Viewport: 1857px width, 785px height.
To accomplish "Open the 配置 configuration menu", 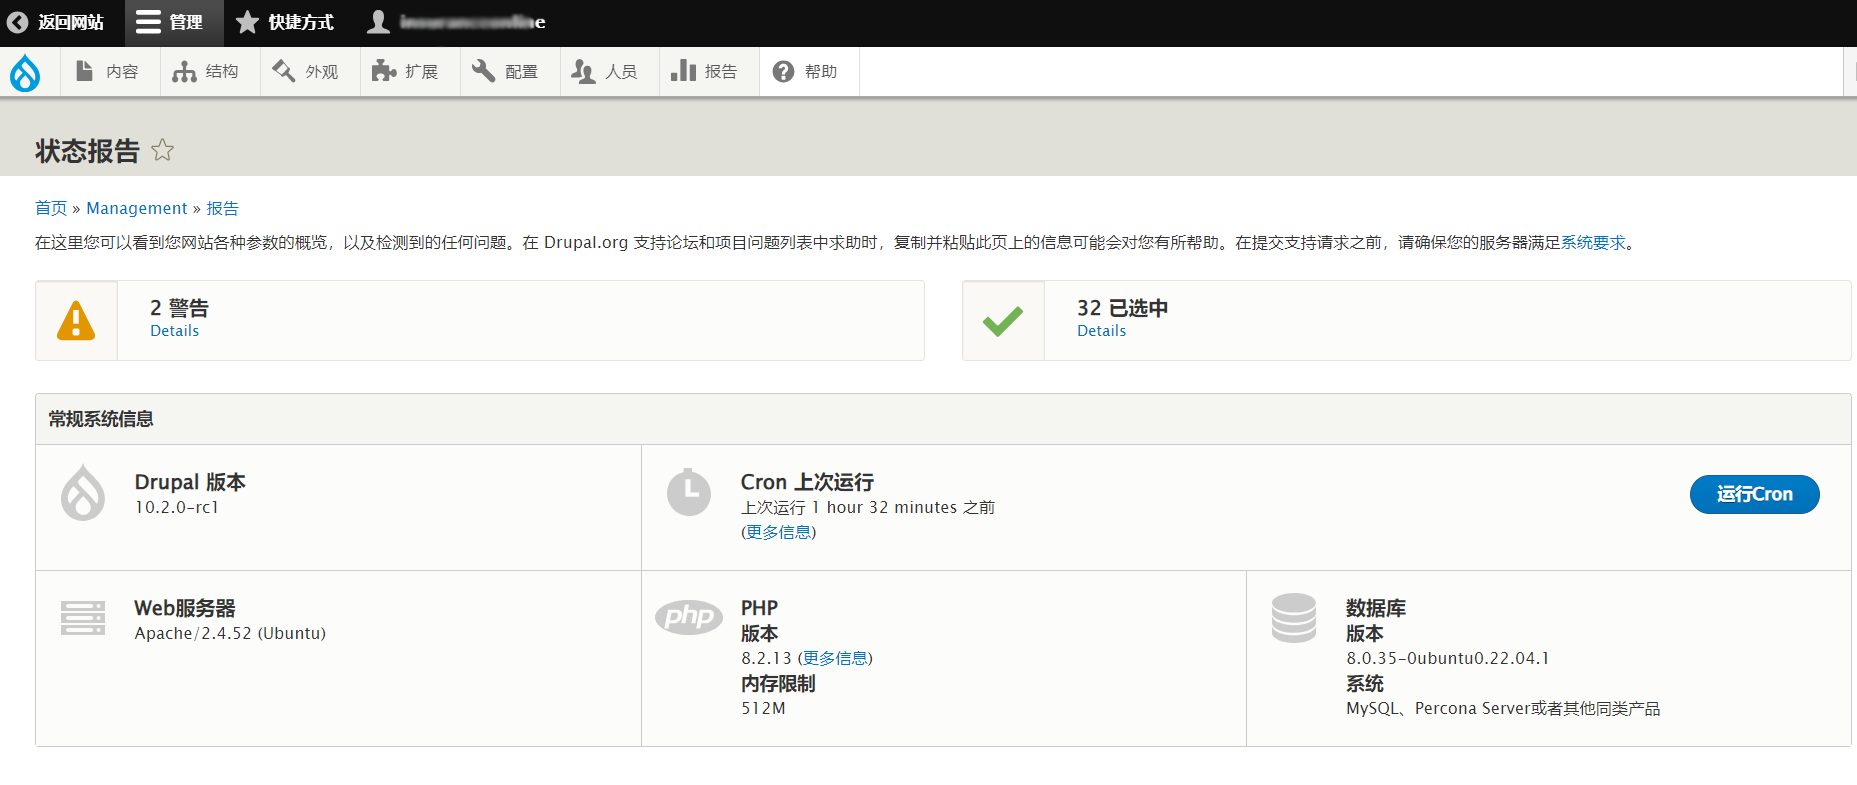I will (510, 72).
